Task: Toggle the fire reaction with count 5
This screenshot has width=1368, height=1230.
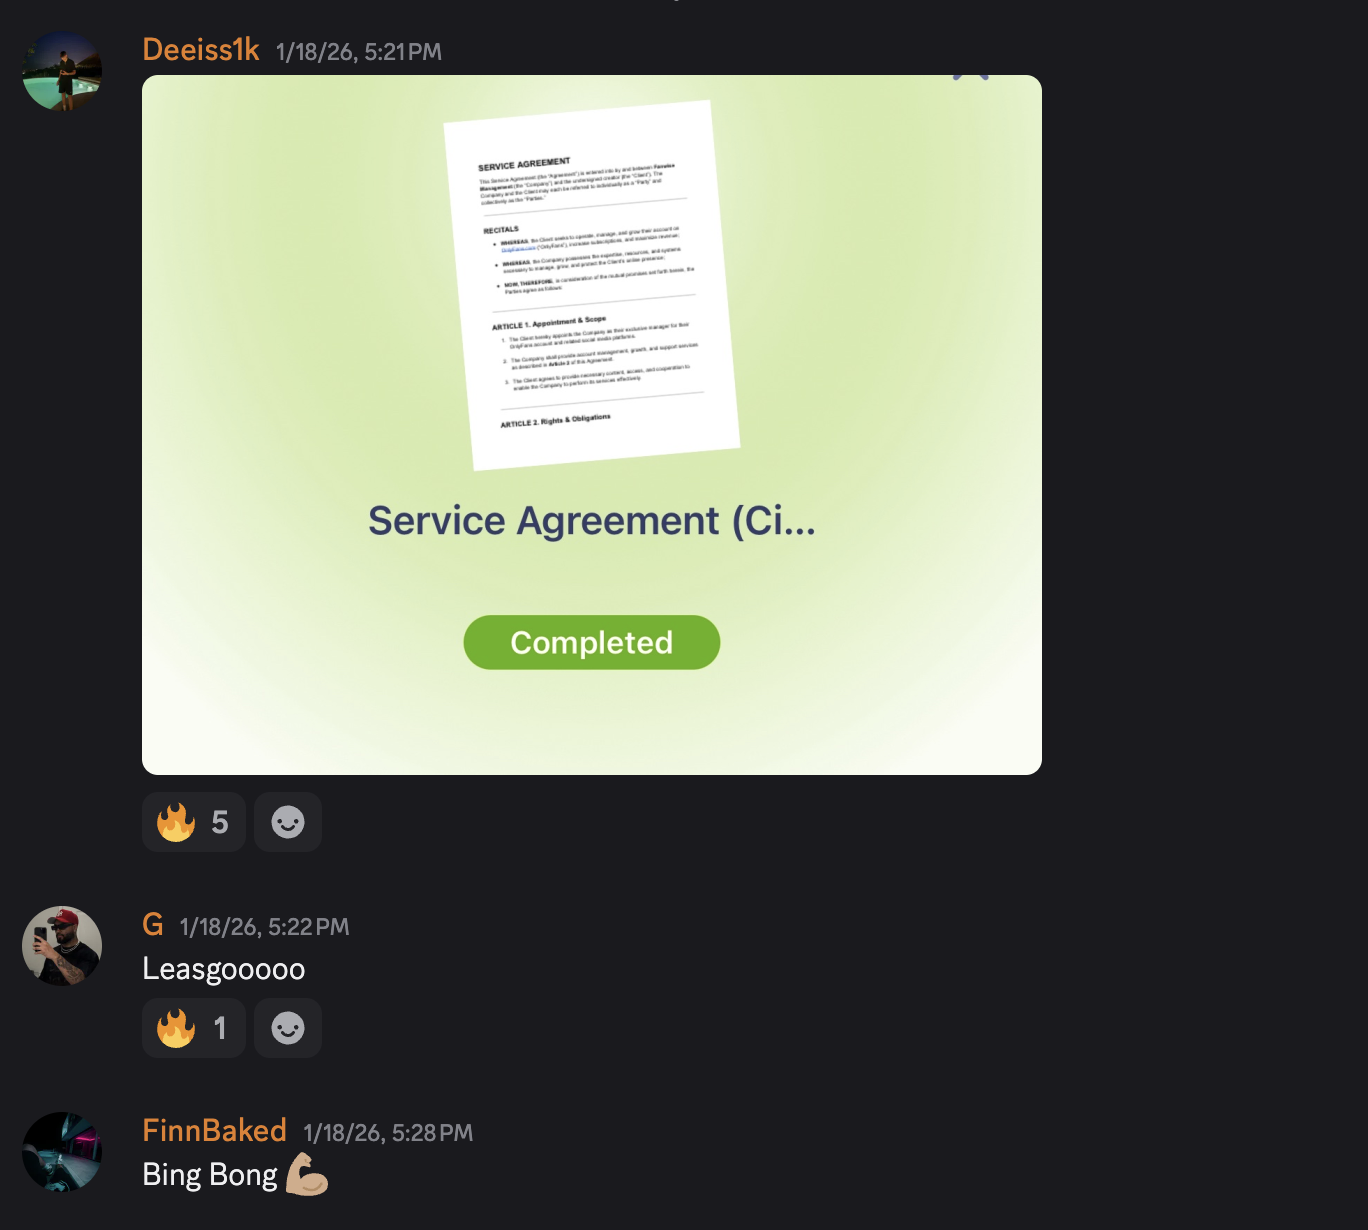Action: (194, 822)
